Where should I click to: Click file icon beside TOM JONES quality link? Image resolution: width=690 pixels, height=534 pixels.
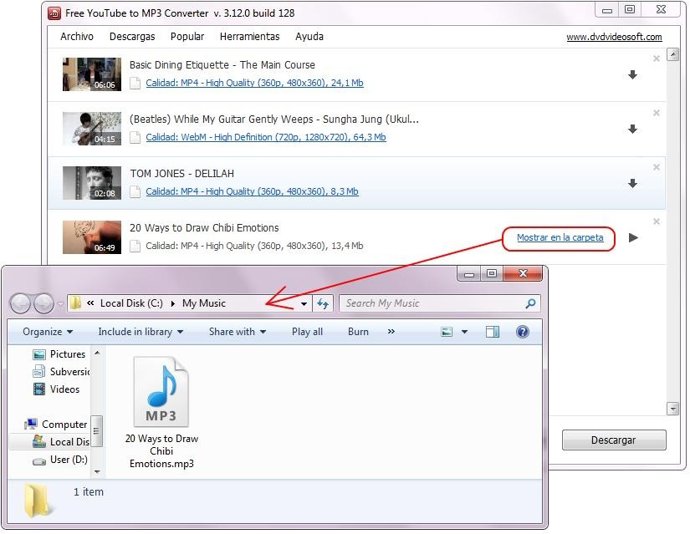pos(136,192)
